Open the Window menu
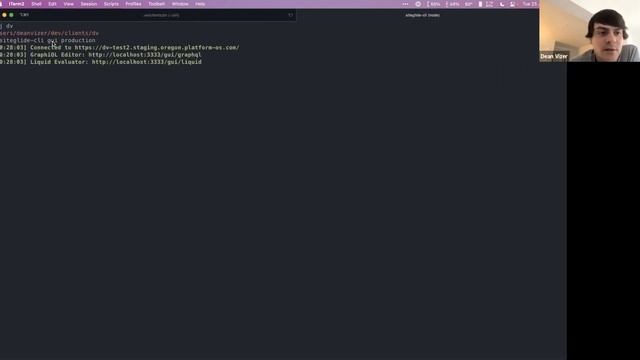The width and height of the screenshot is (640, 360). pos(180,4)
